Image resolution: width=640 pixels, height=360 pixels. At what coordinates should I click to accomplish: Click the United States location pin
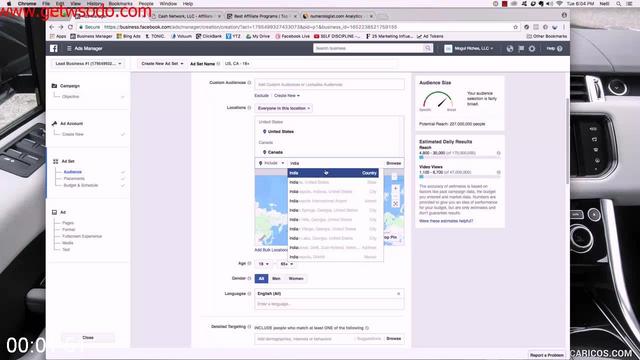pos(264,131)
